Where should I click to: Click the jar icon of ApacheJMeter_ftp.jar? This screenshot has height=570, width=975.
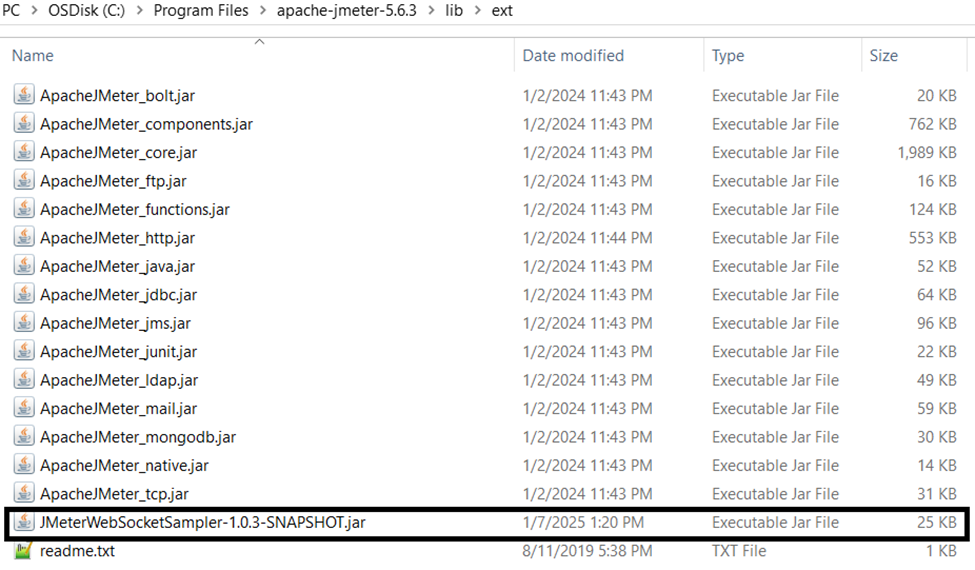tap(24, 181)
